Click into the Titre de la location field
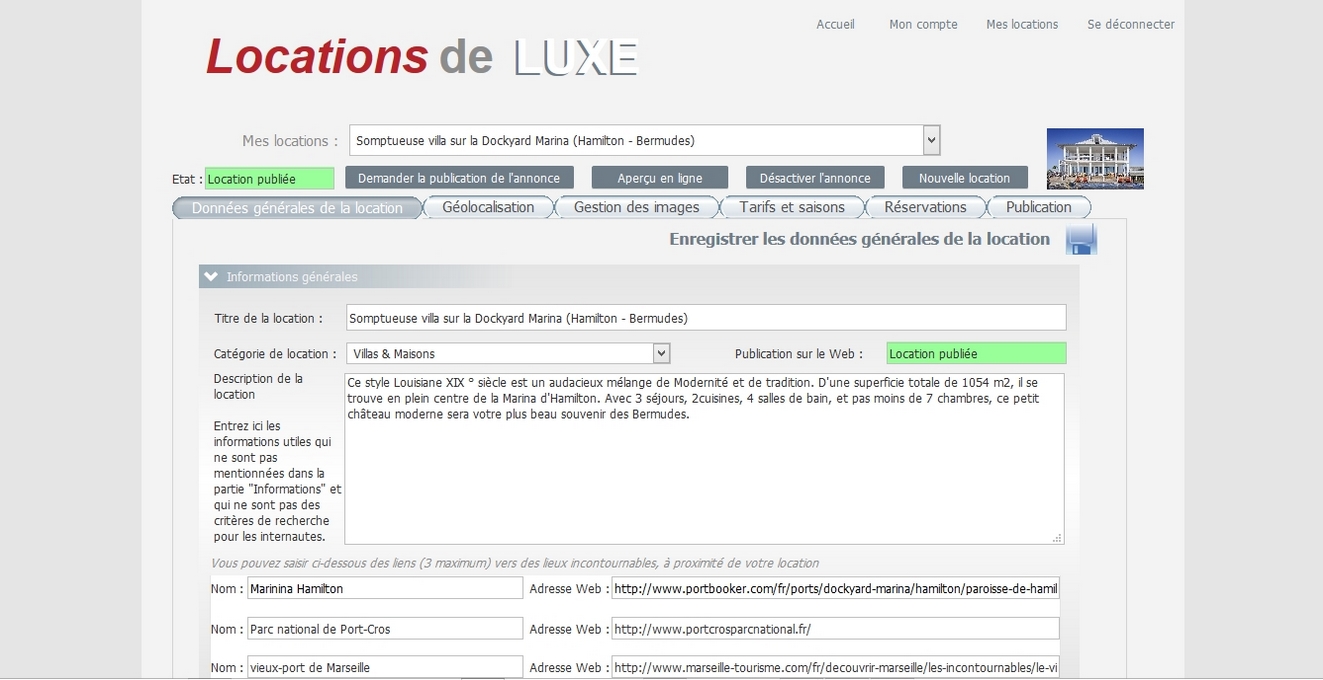The width and height of the screenshot is (1323, 680). tap(705, 318)
